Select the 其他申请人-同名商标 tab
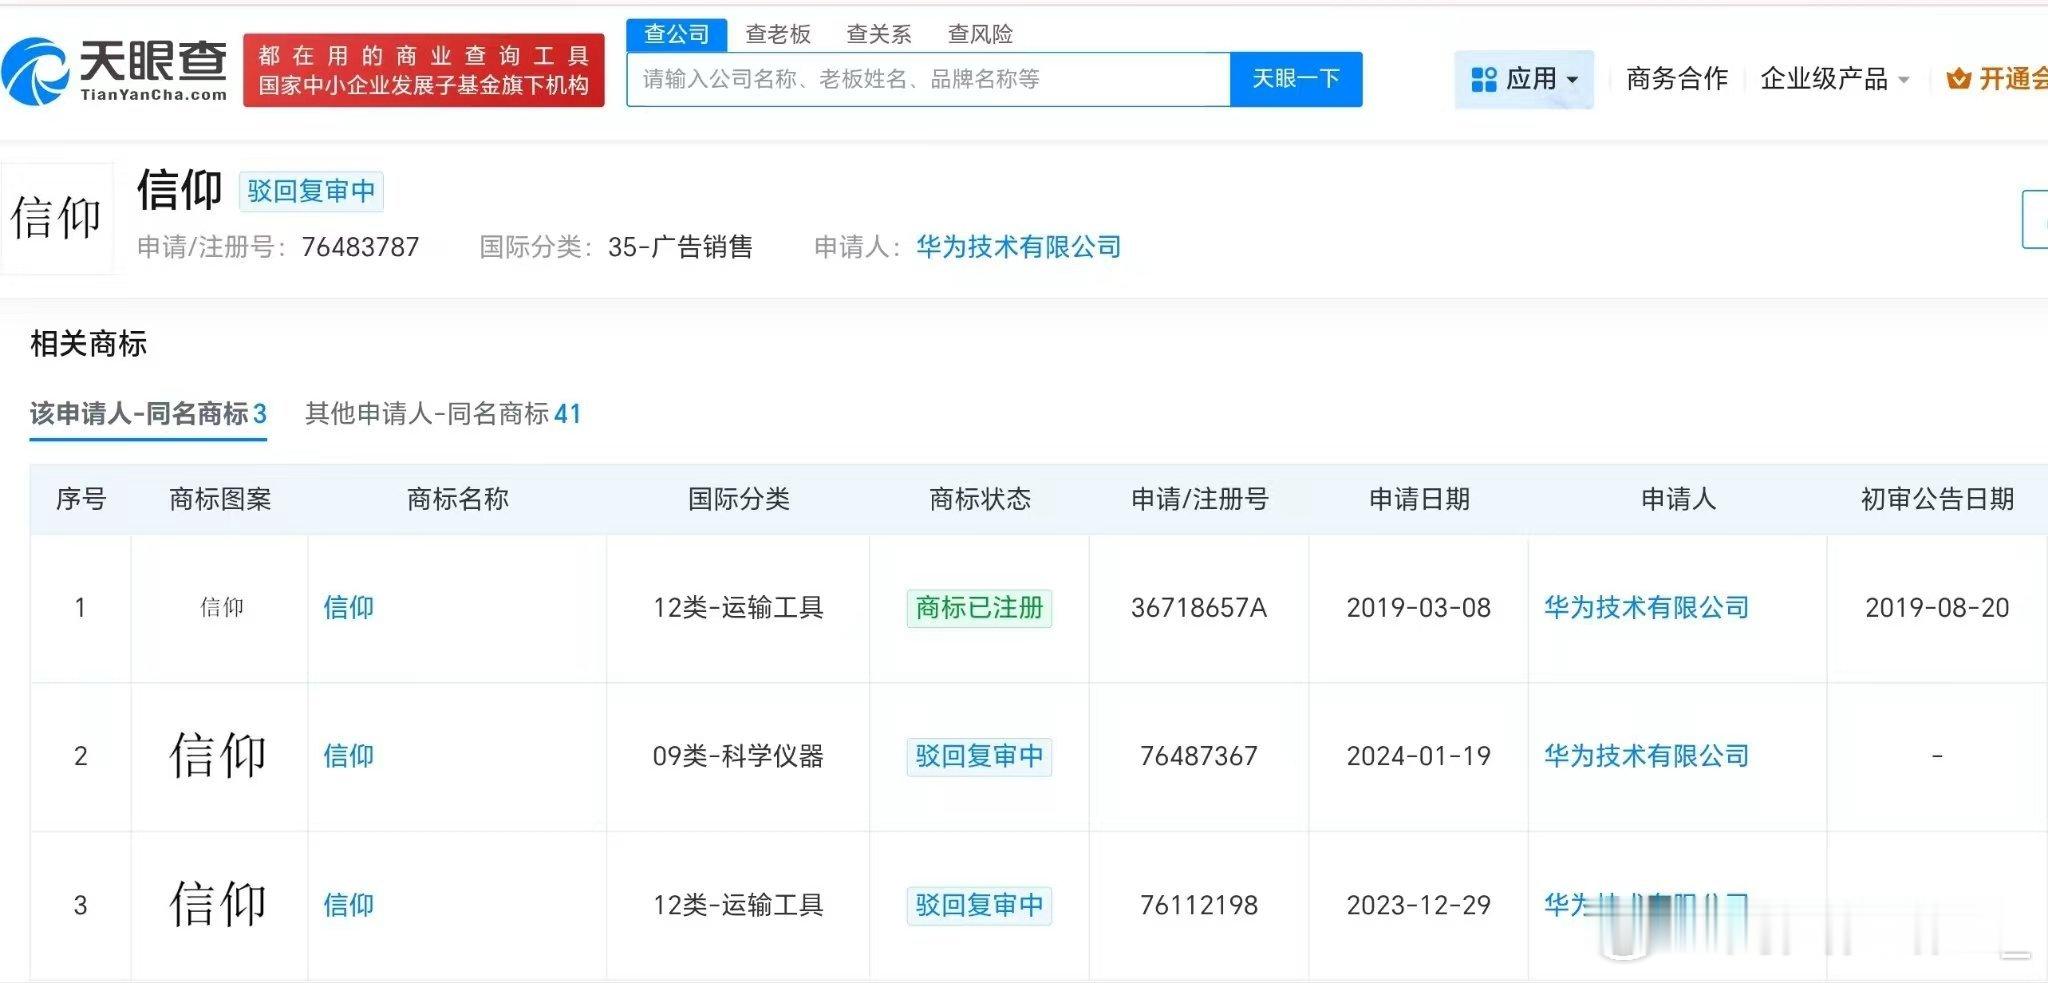The height and width of the screenshot is (983, 2048). point(443,414)
